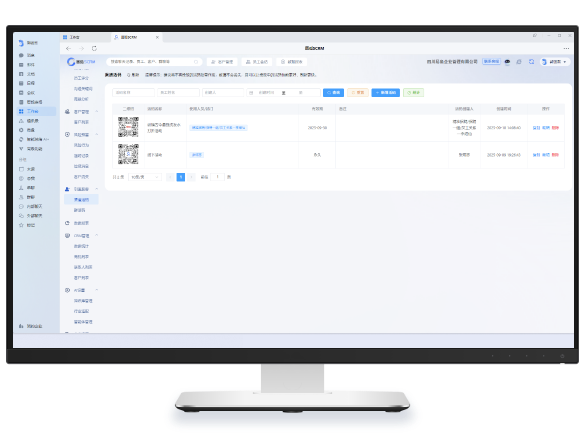Viewport: 586px width, 440px height.
Task: Open the items-per-page dropdown in pagination
Action: [x=145, y=177]
